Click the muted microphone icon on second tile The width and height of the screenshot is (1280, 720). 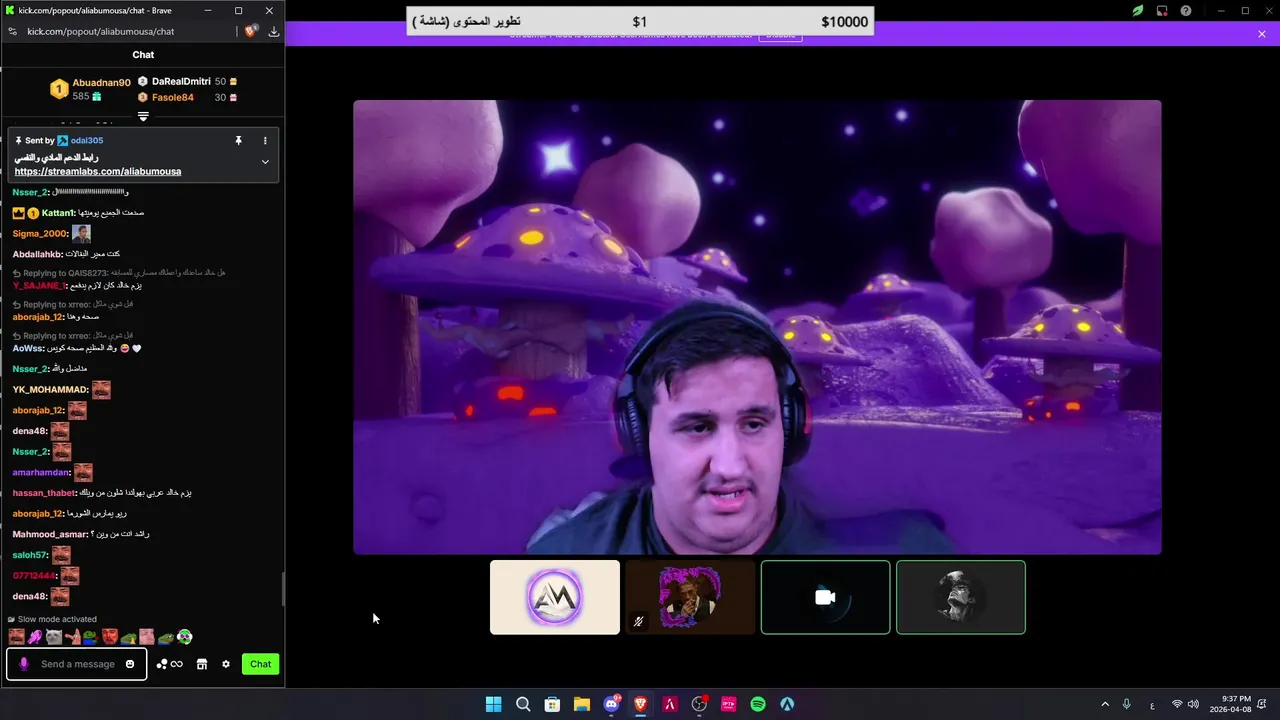tap(638, 621)
